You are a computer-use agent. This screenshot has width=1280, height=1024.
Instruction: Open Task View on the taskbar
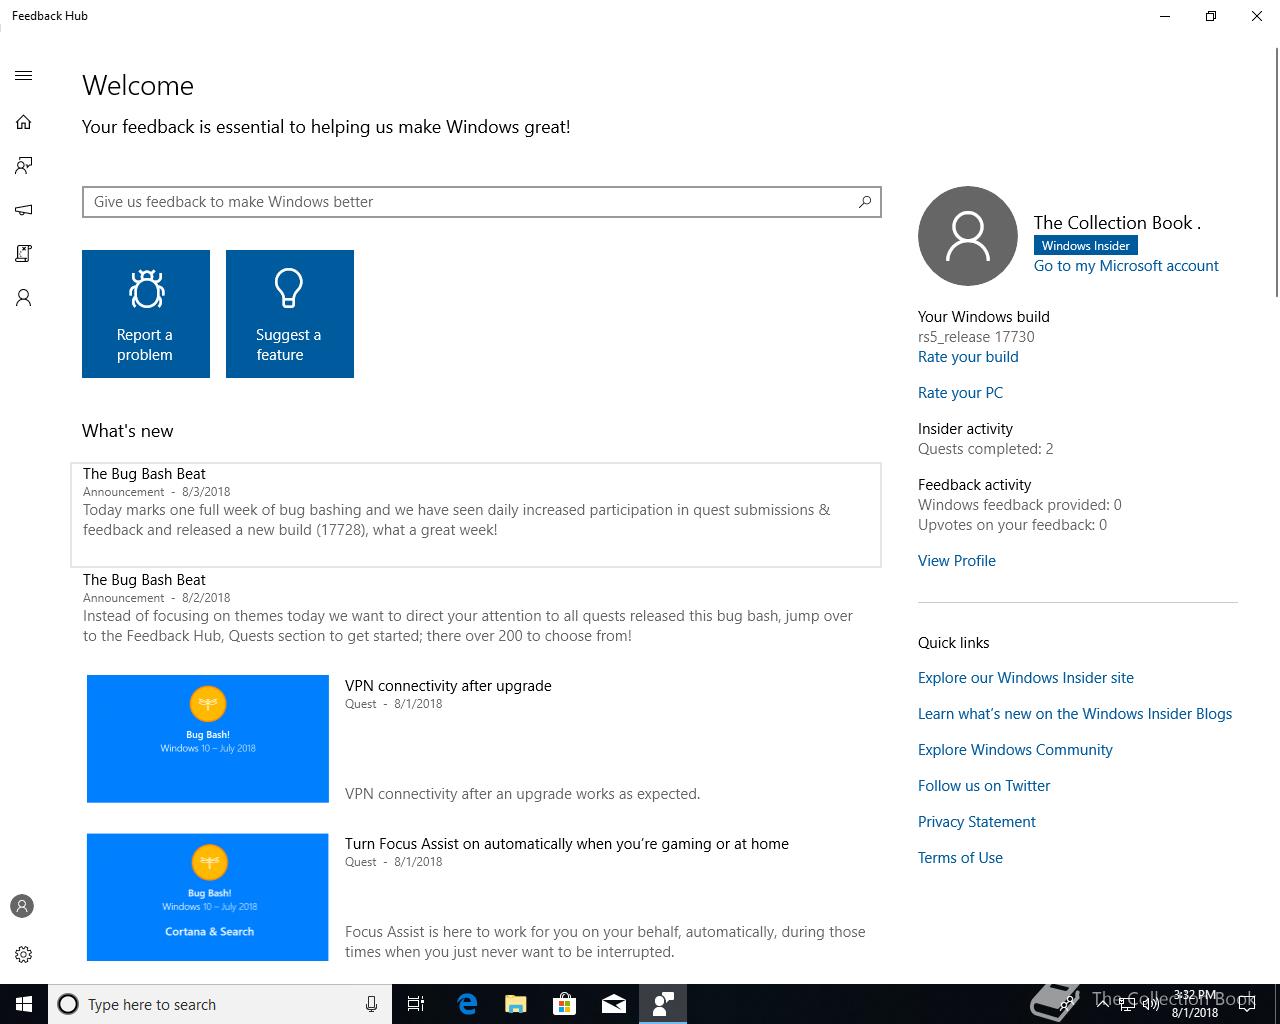[416, 1004]
